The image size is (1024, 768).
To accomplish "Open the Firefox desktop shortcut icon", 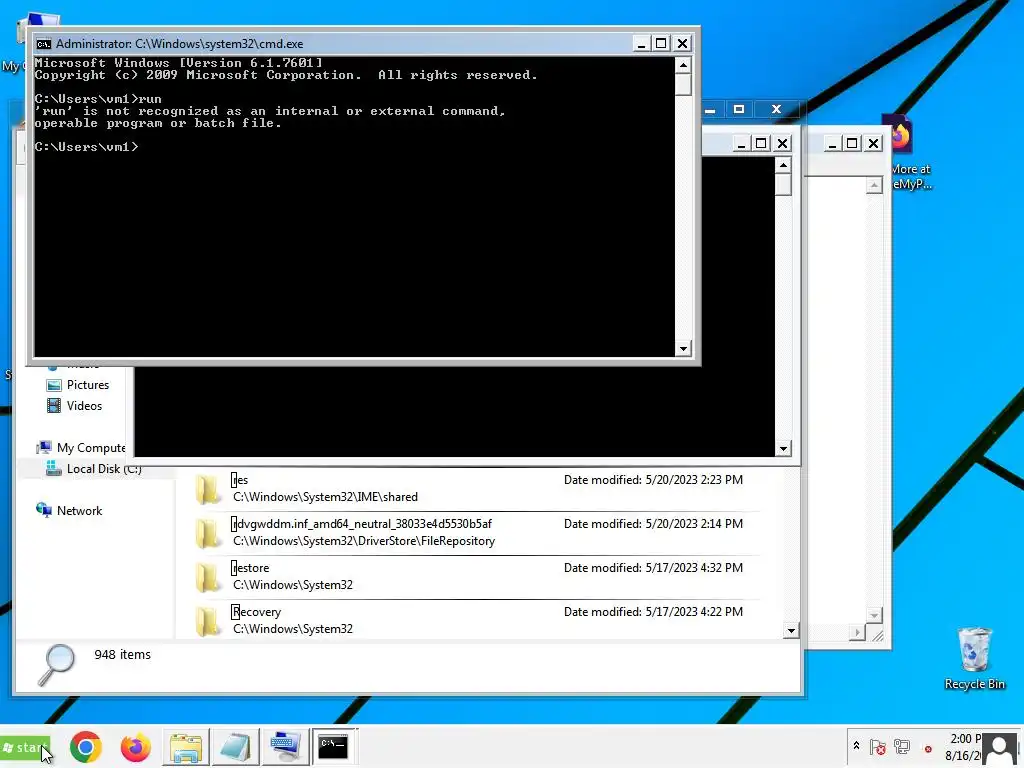I will click(x=899, y=134).
